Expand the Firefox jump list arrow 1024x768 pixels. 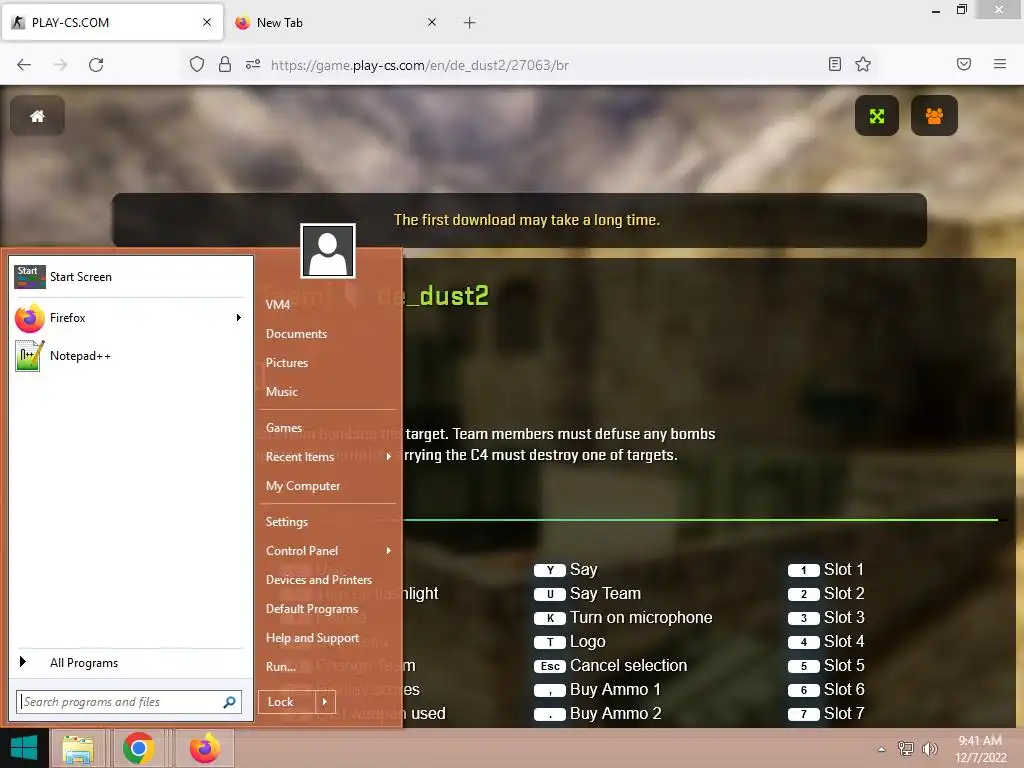[239, 318]
